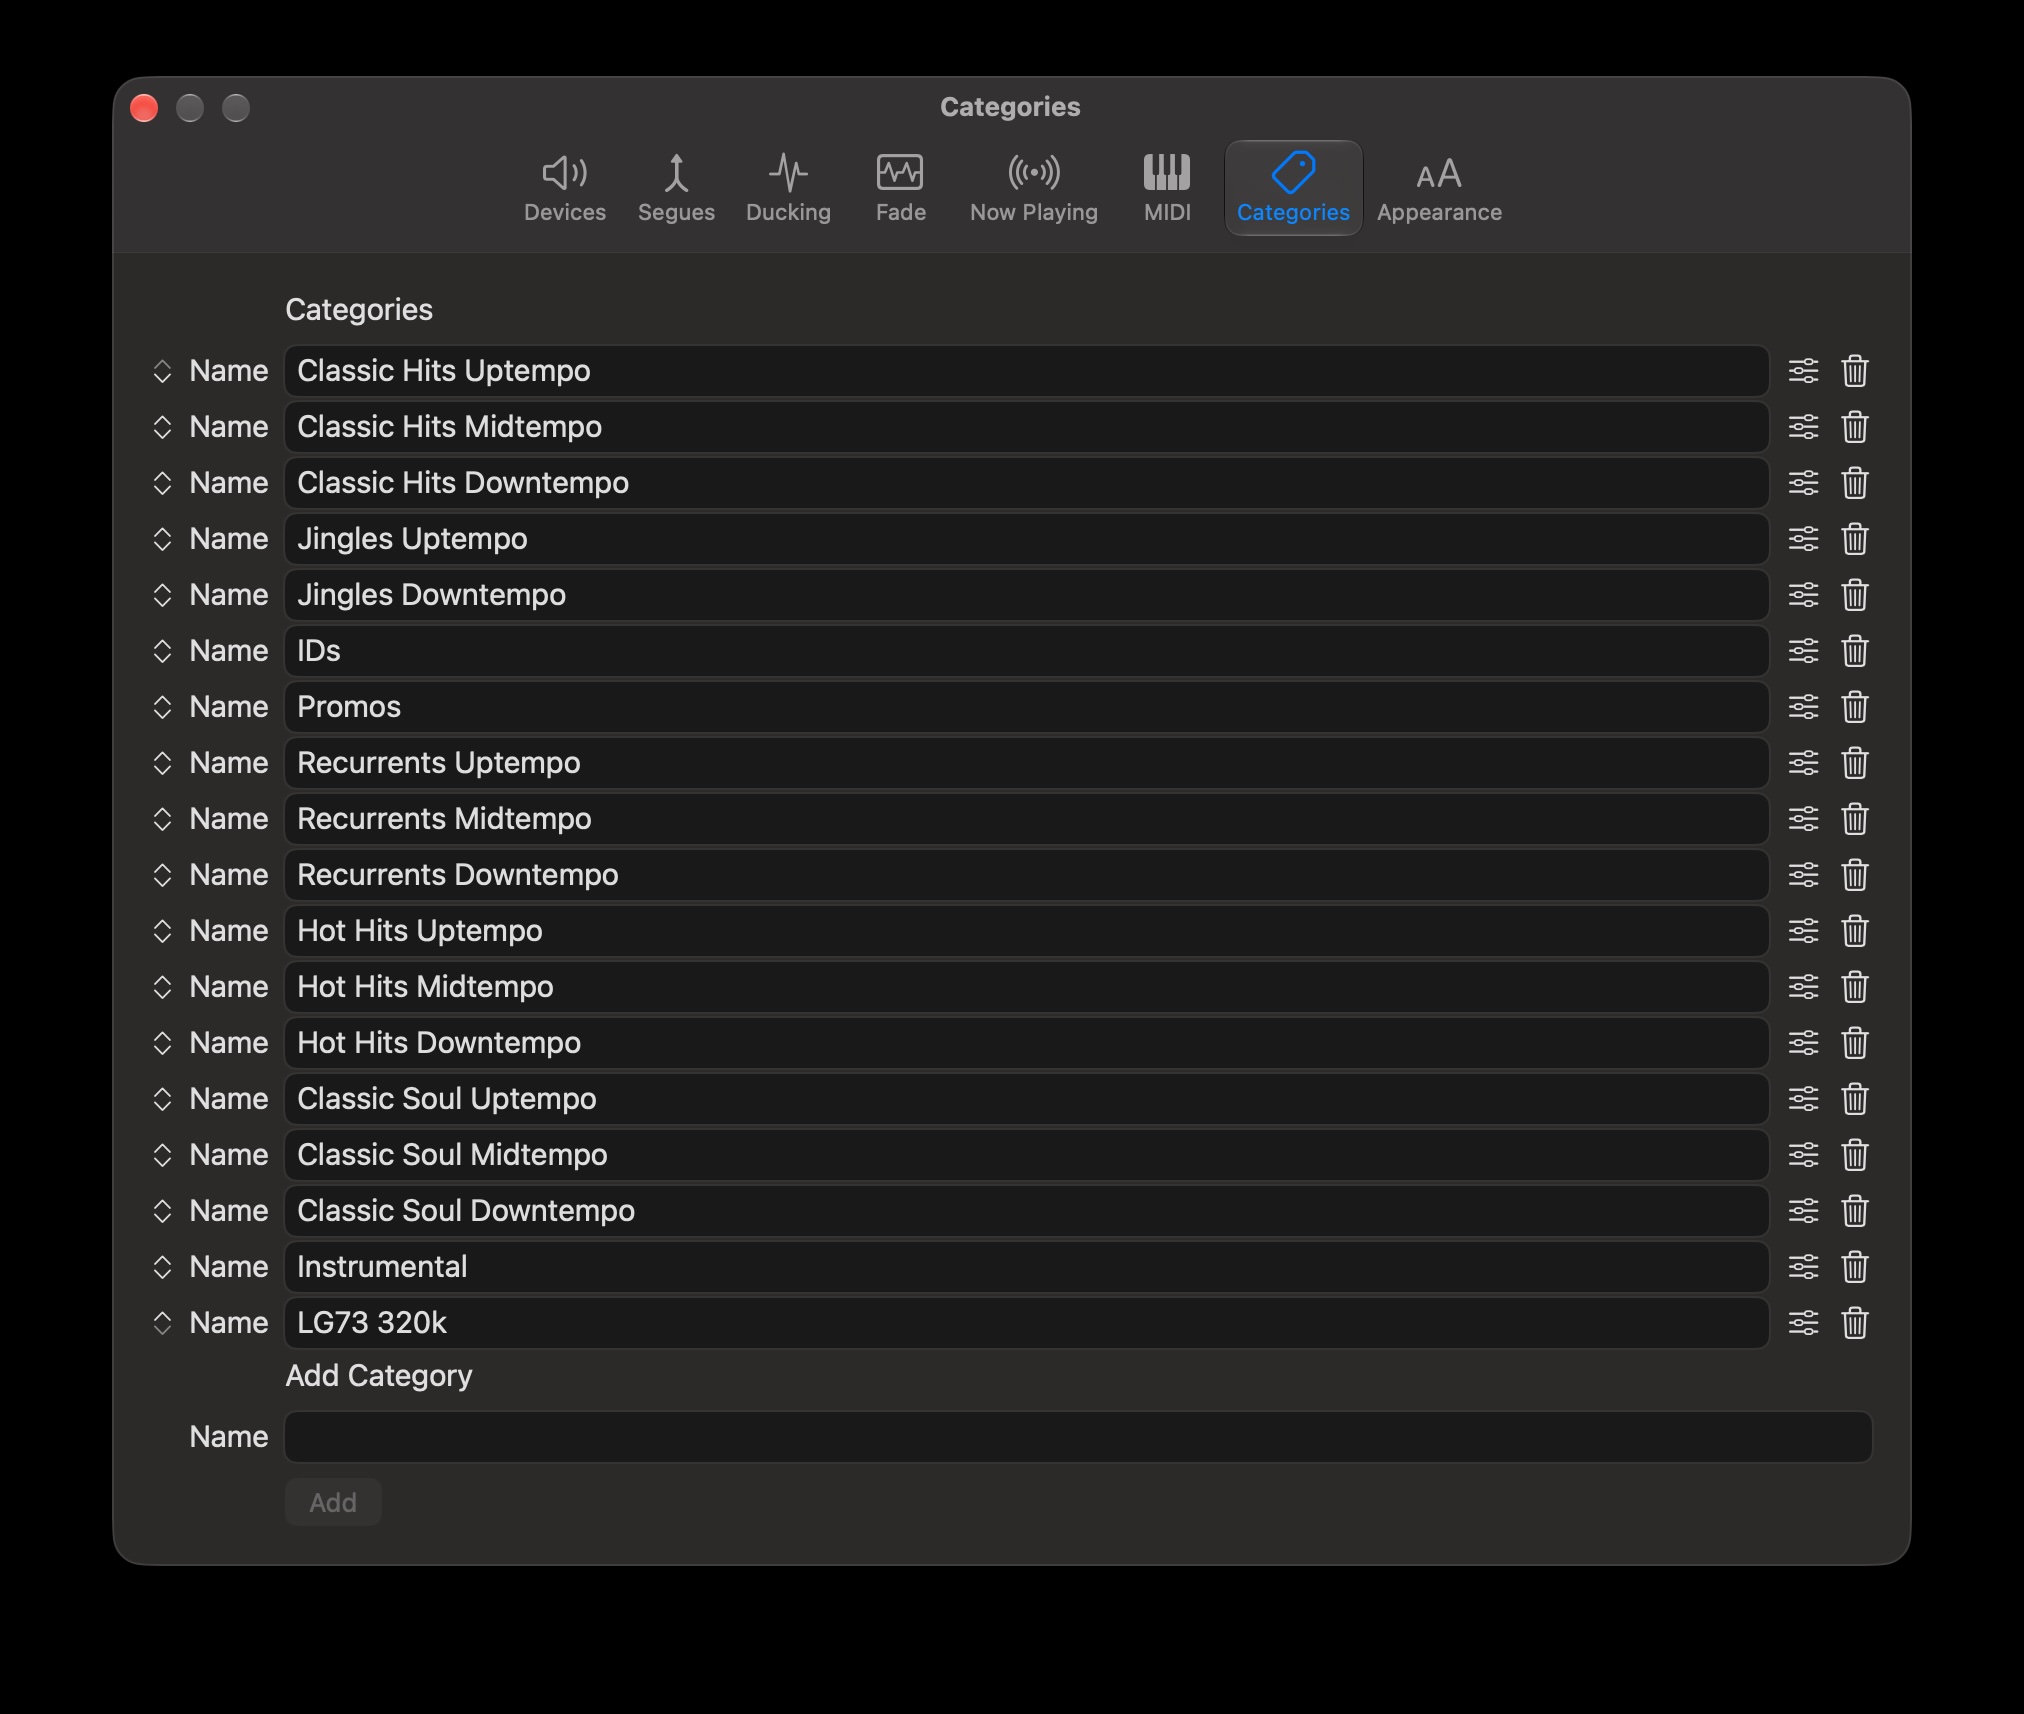The width and height of the screenshot is (2024, 1714).
Task: Click reorder handle for LG73 320k row
Action: [162, 1323]
